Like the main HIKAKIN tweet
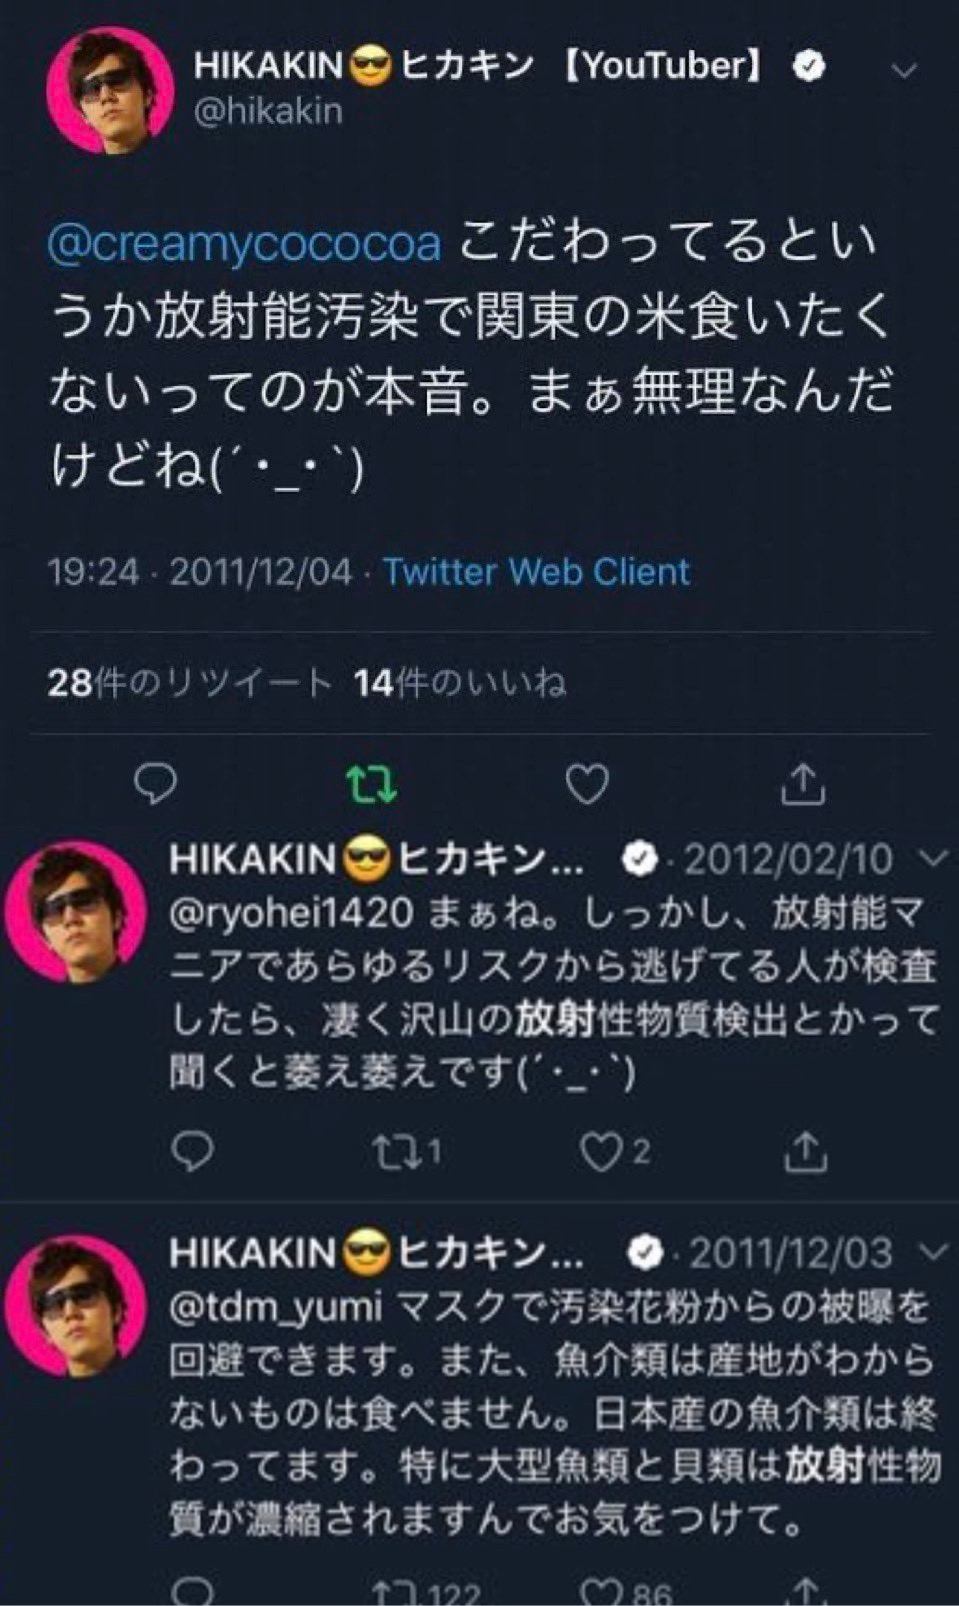 click(587, 785)
